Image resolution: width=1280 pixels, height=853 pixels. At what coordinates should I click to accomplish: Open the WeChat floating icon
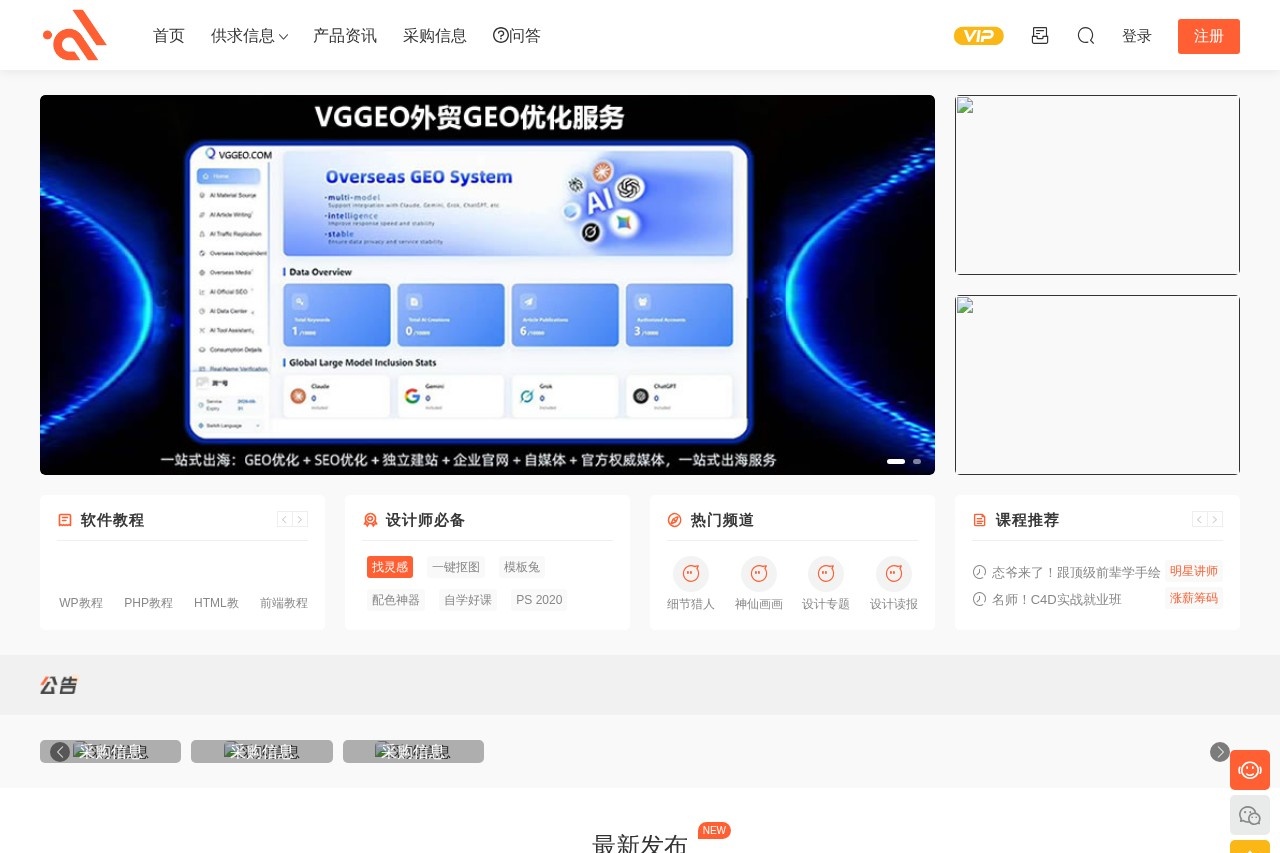pos(1250,815)
